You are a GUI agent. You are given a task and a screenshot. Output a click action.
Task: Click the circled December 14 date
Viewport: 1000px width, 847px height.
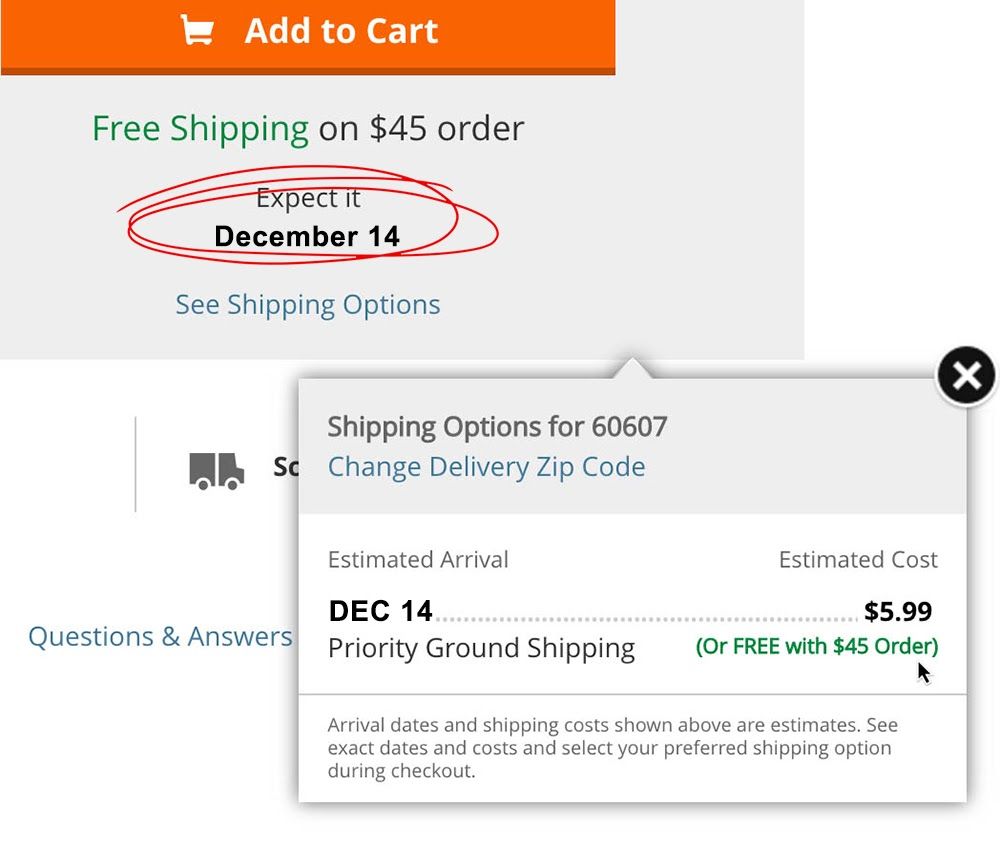(x=307, y=237)
